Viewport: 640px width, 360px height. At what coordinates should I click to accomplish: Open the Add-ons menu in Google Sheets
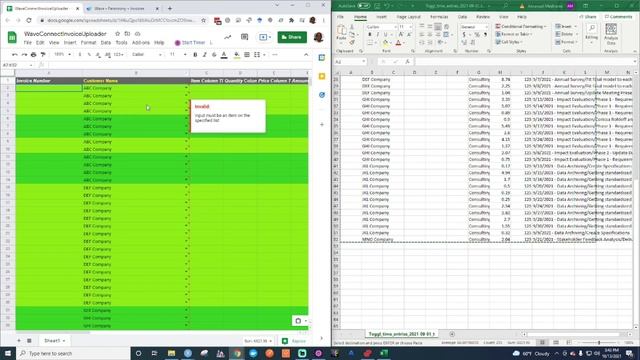click(141, 42)
